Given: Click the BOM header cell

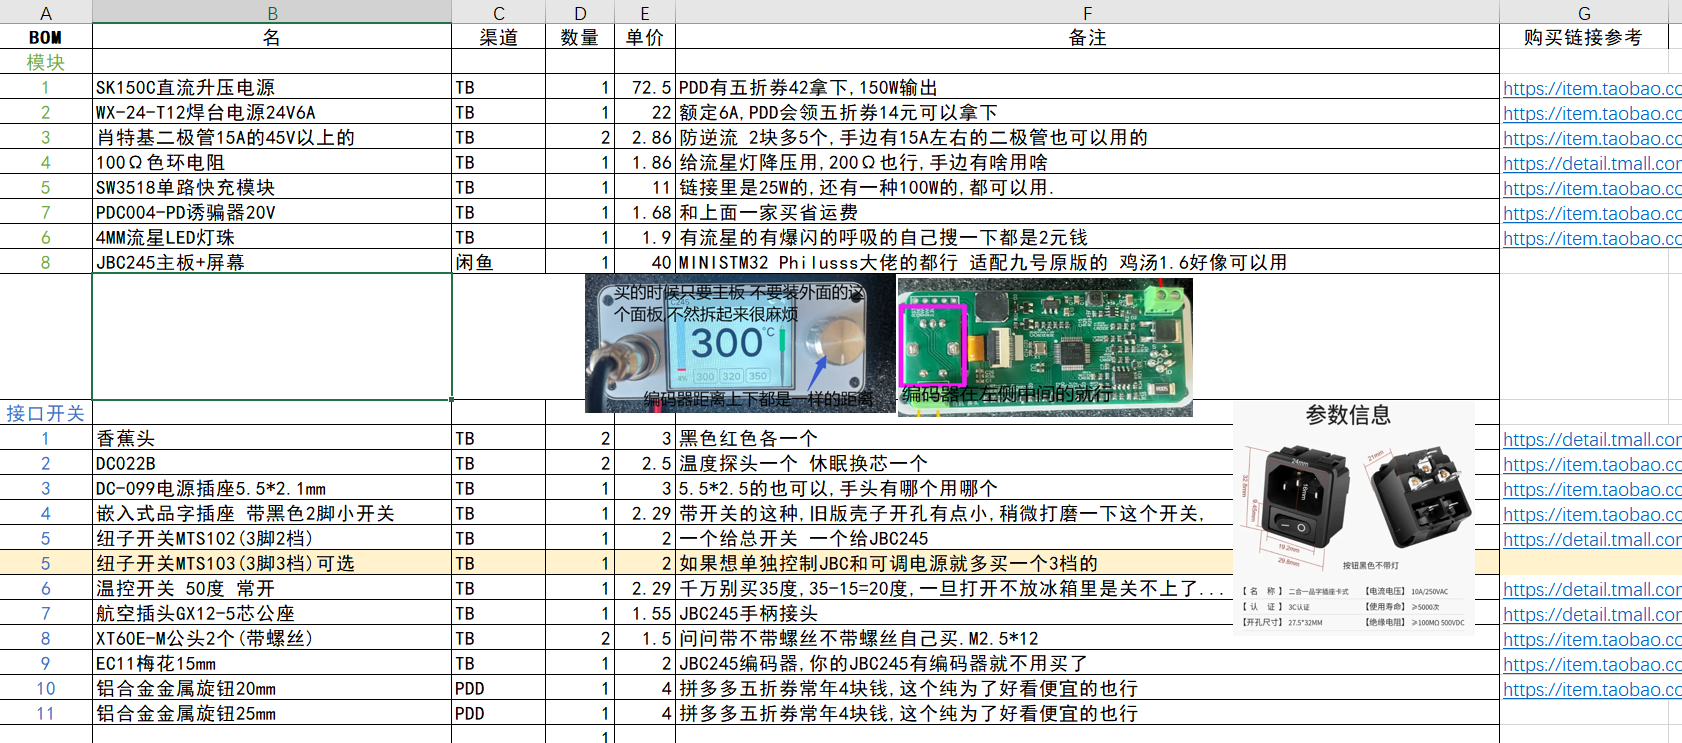Looking at the screenshot, I should (x=45, y=37).
